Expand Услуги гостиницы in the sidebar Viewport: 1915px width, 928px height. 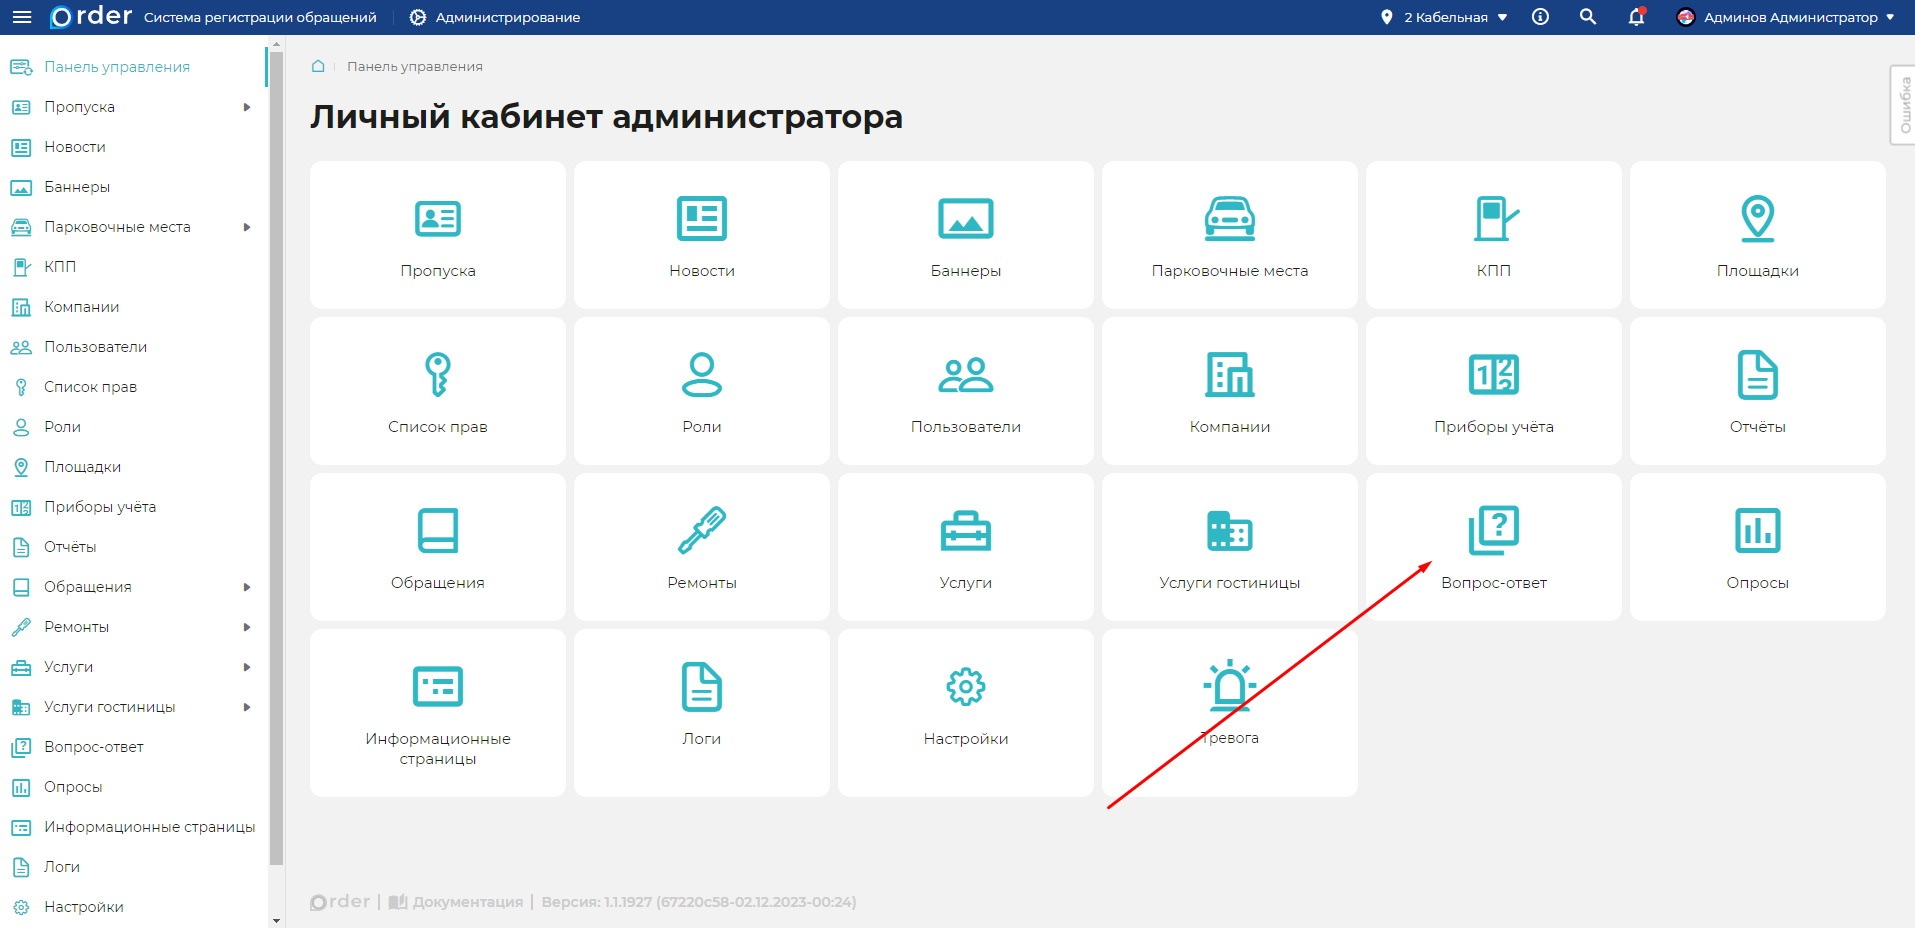[246, 707]
